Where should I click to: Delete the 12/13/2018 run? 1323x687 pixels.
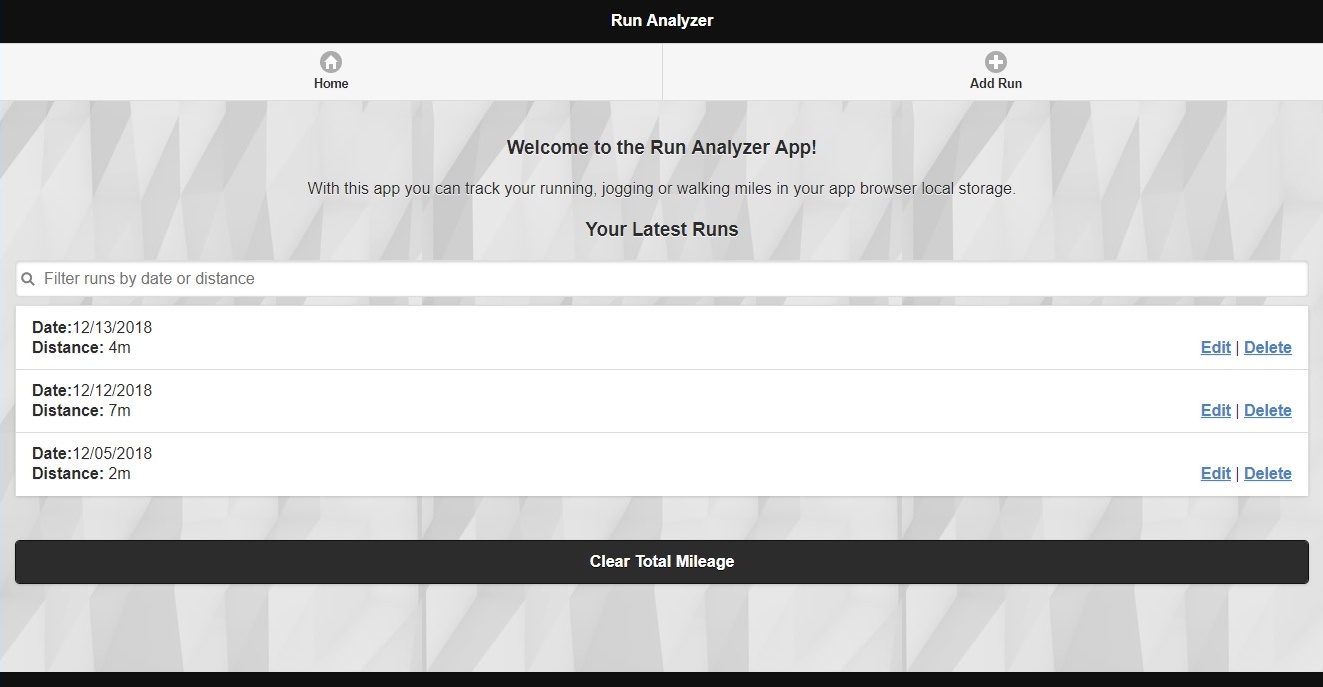coord(1268,348)
